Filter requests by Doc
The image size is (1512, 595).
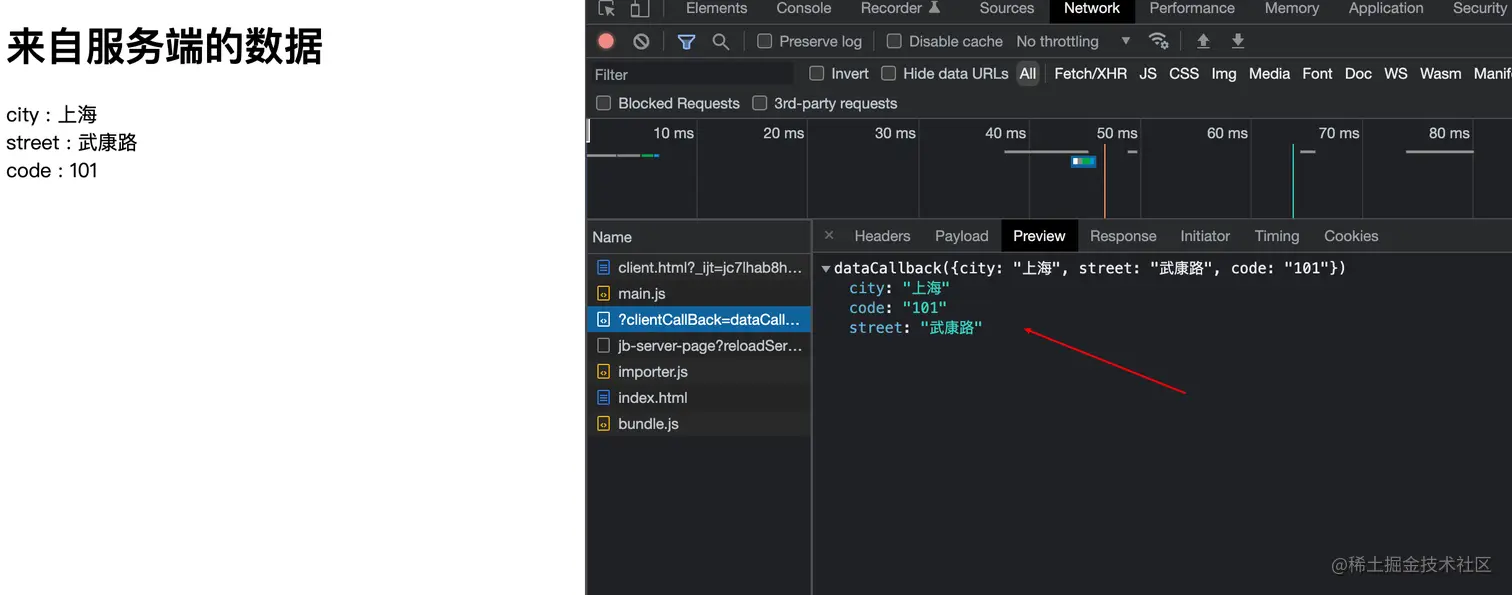[x=1358, y=73]
